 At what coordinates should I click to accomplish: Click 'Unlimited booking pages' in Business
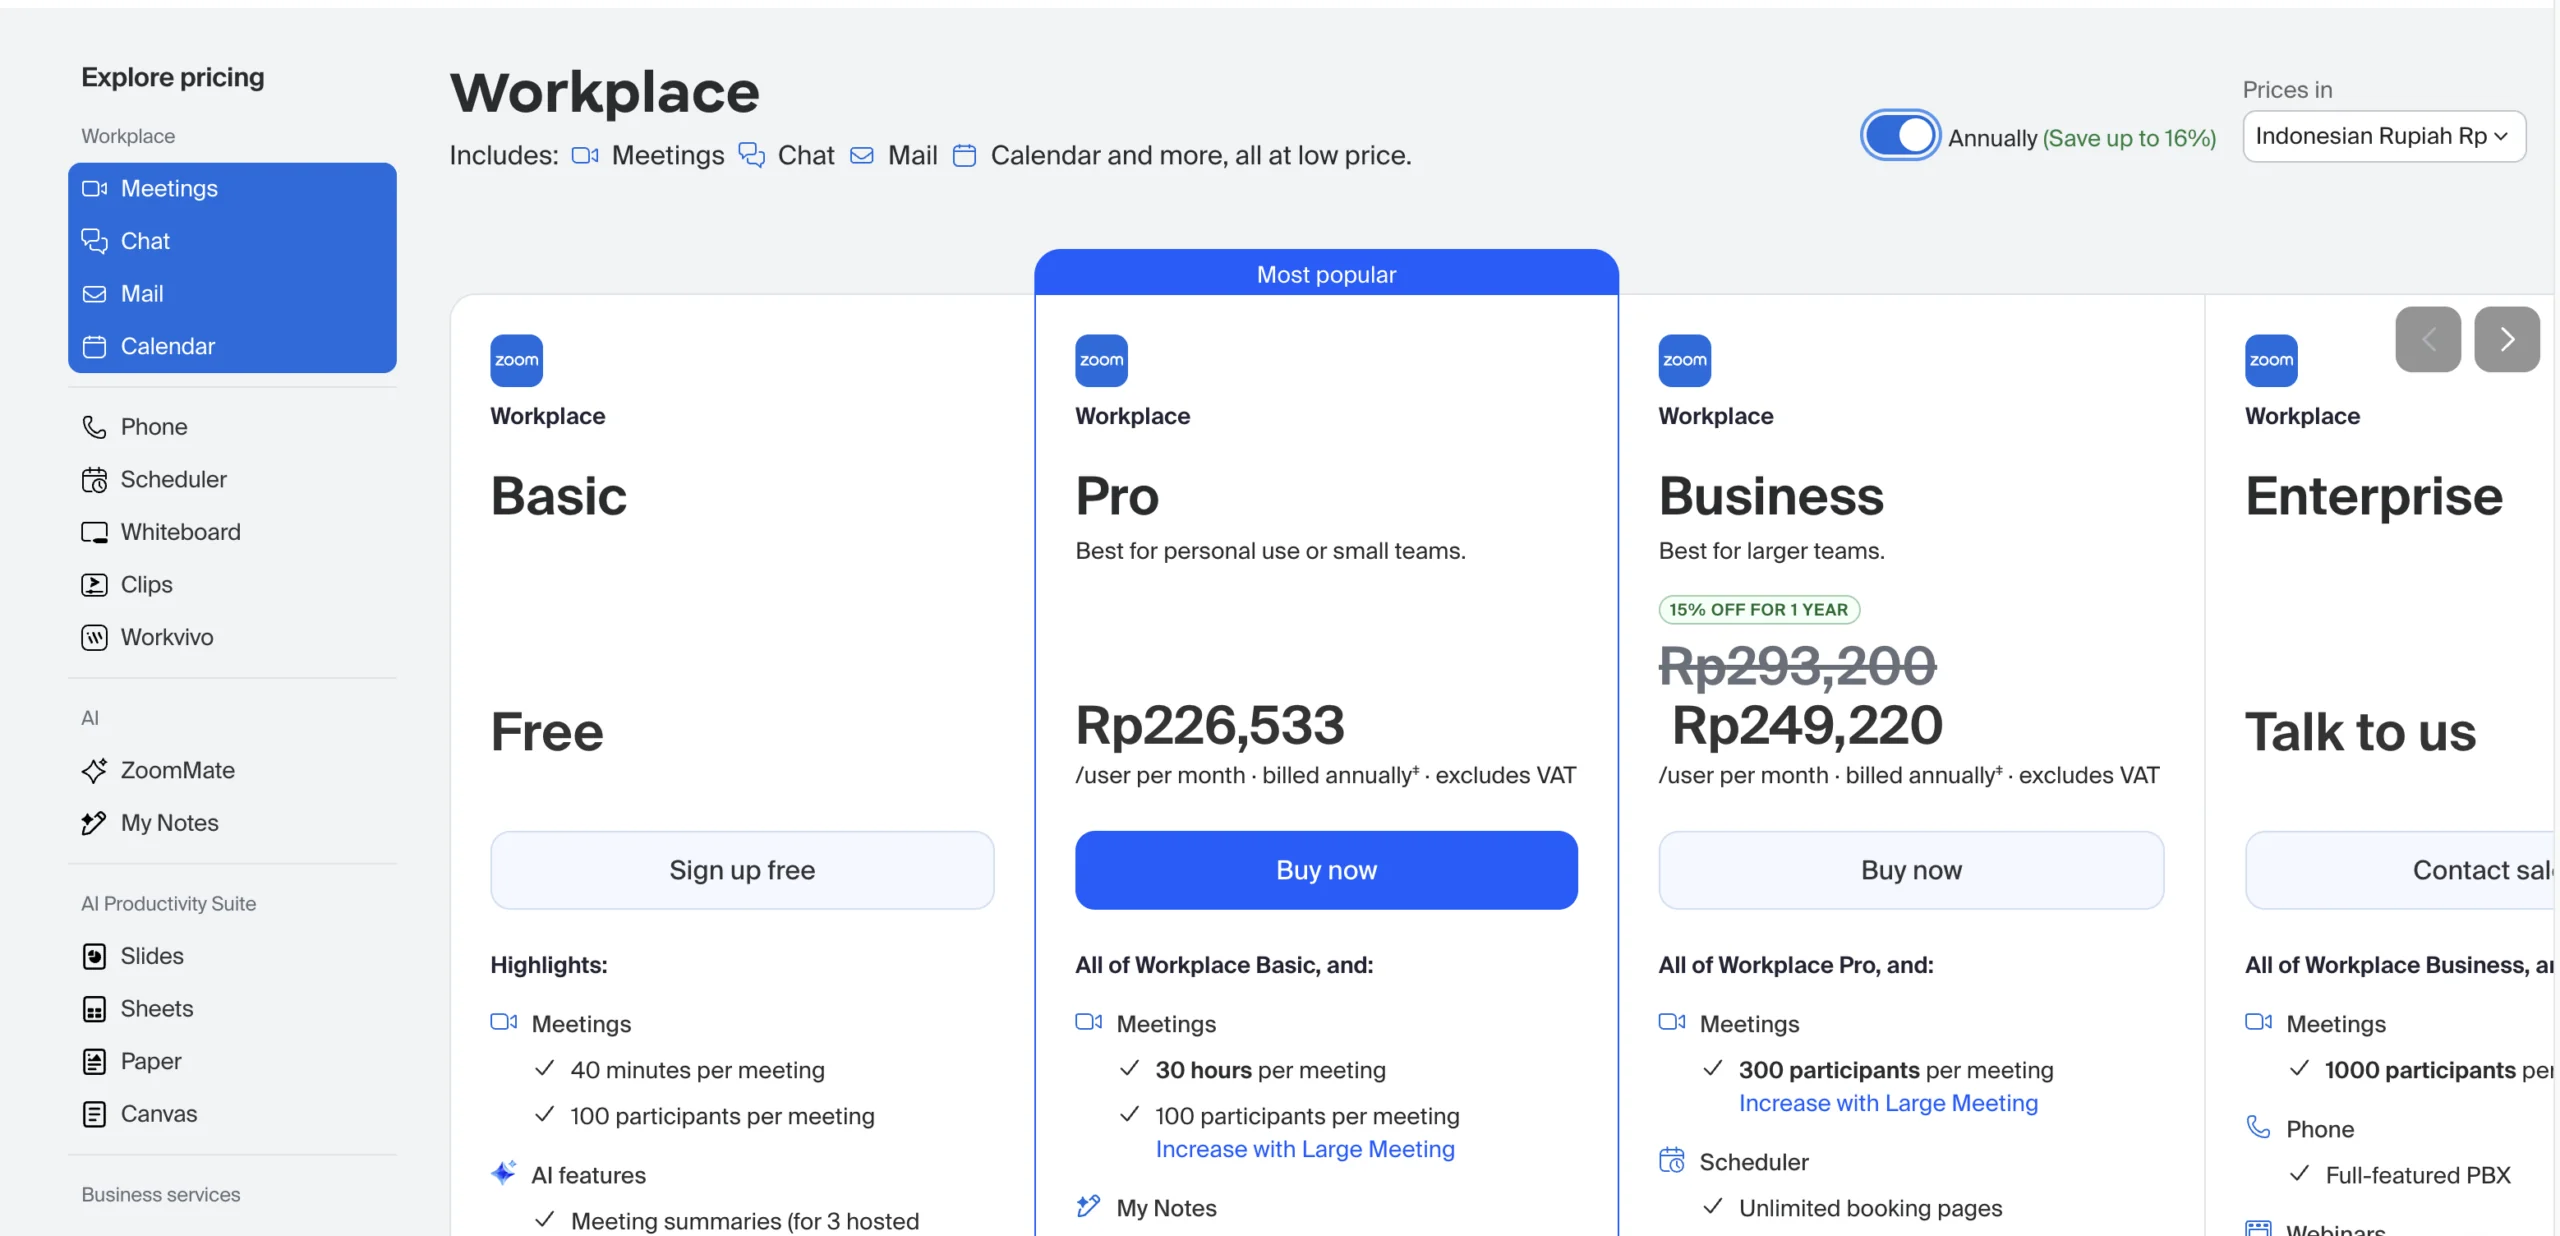[x=1870, y=1208]
